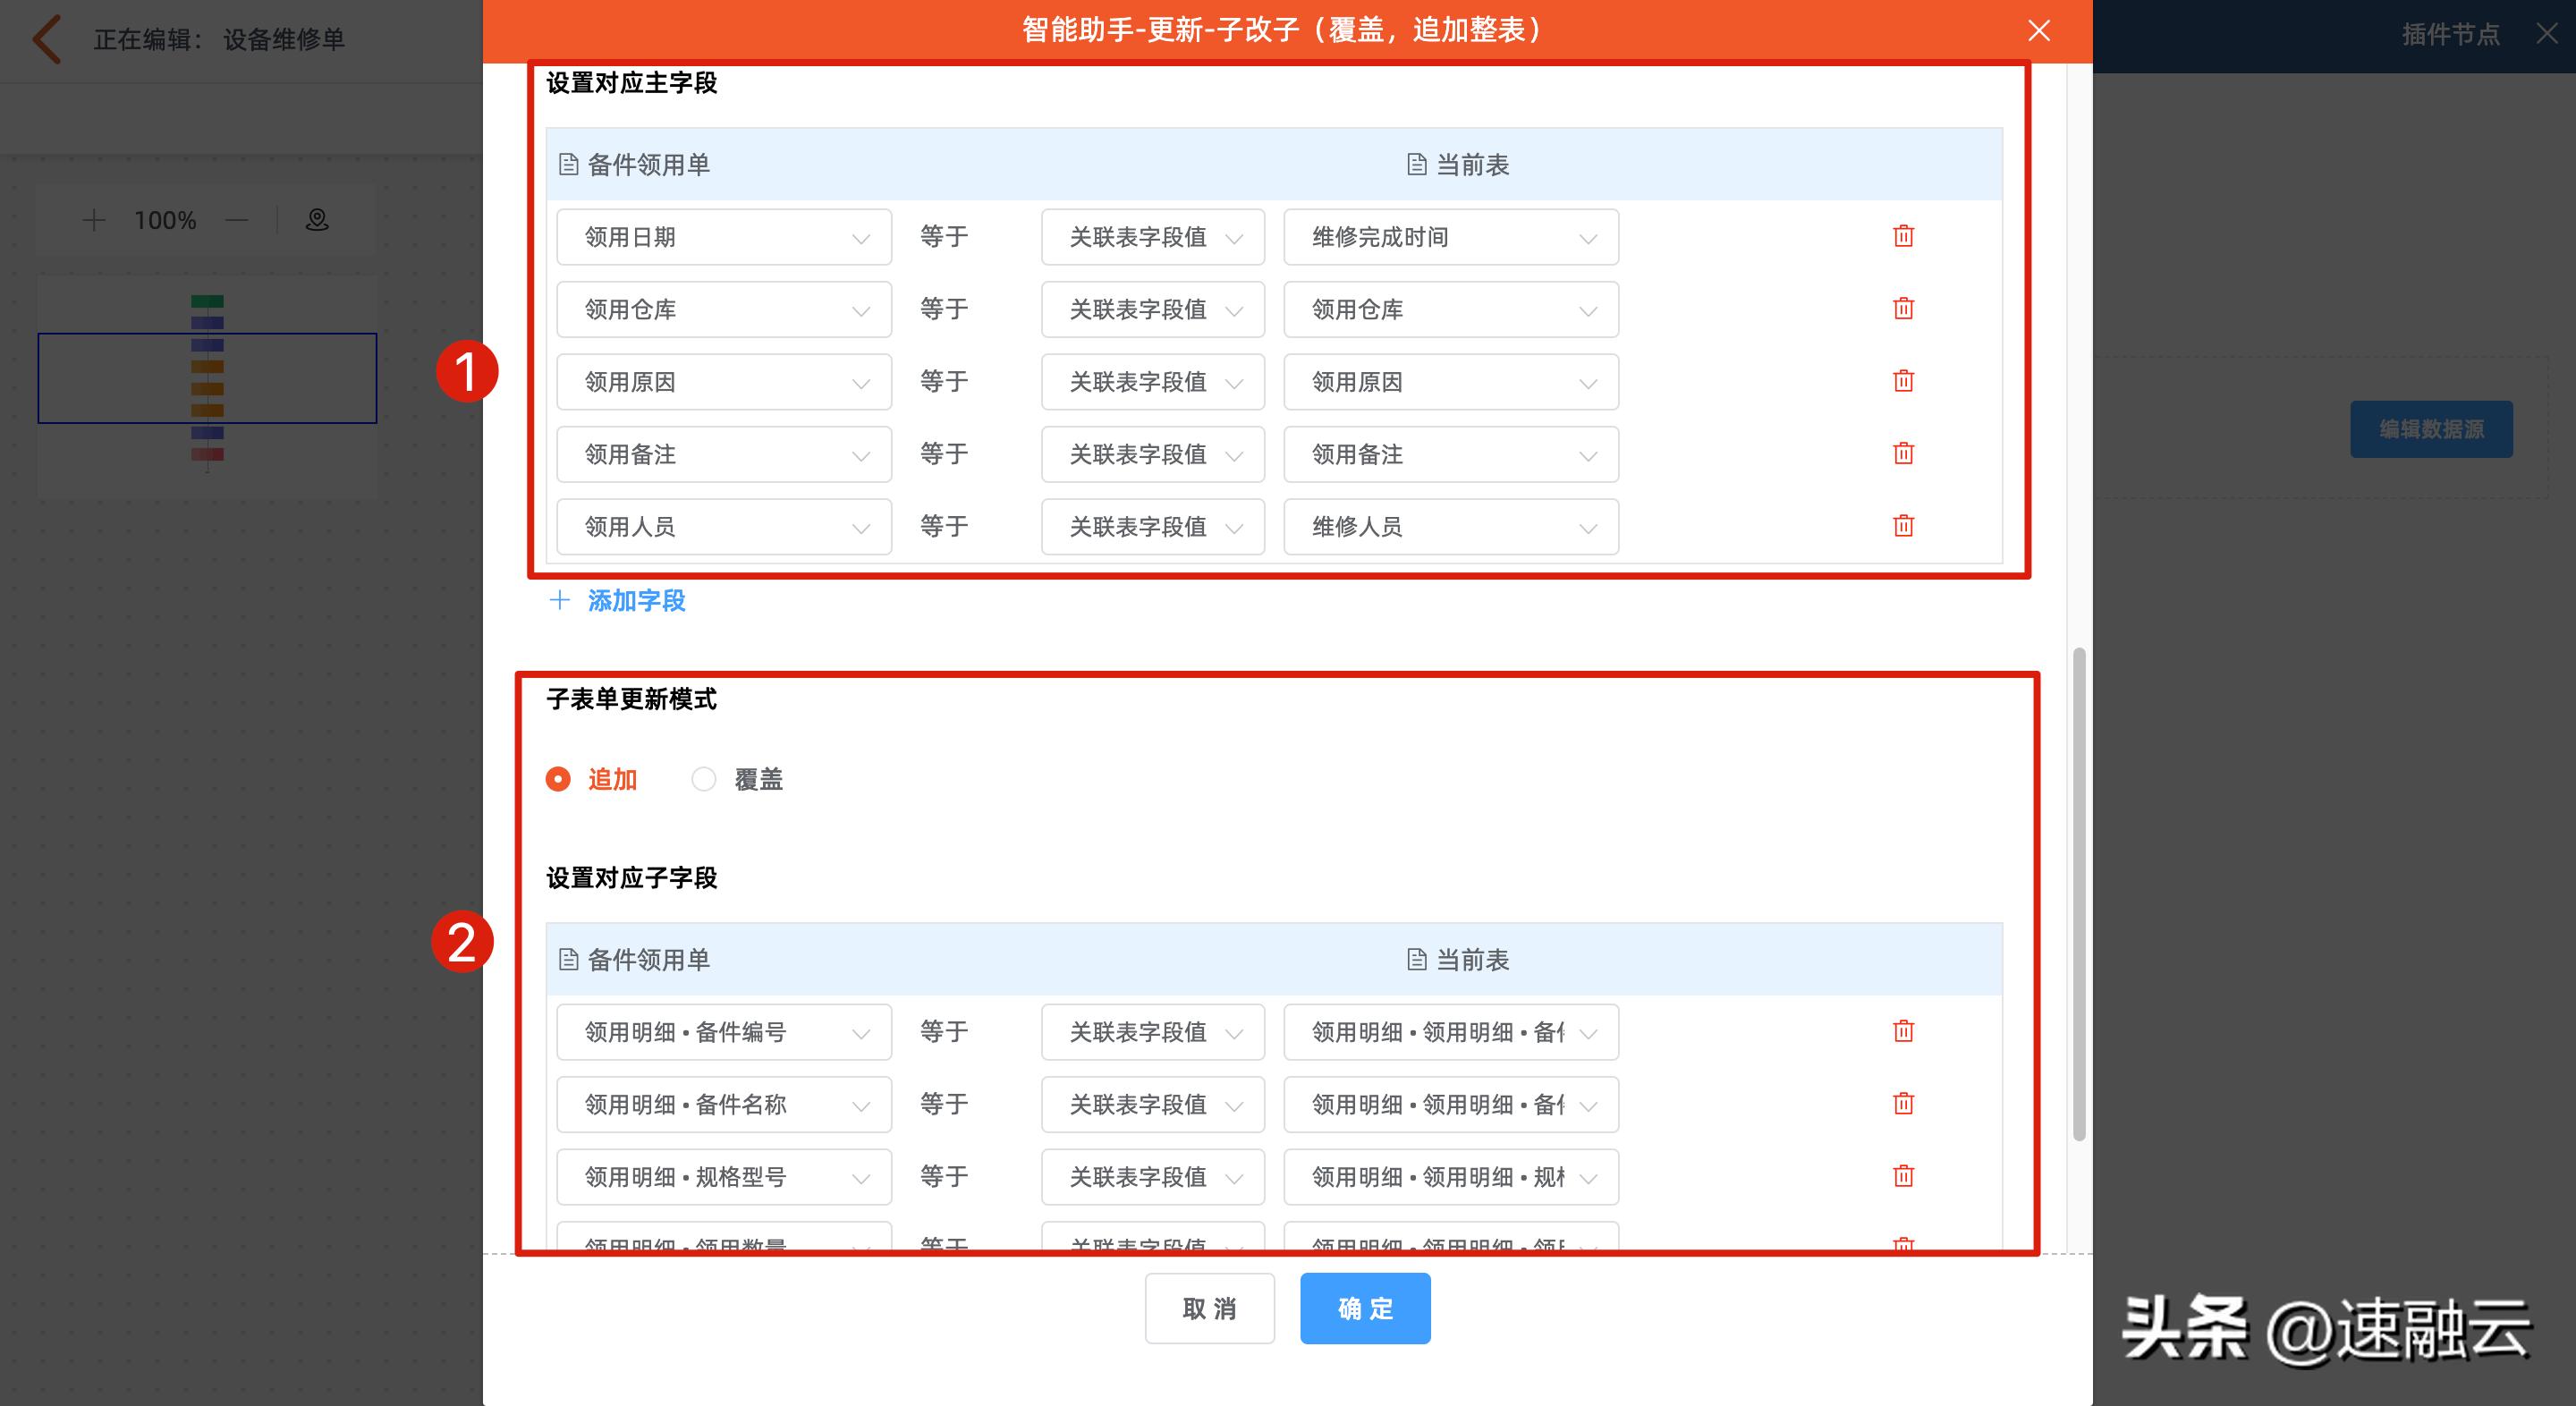The width and height of the screenshot is (2576, 1406).
Task: Delete the 领用仓库 mapping row
Action: point(1903,309)
